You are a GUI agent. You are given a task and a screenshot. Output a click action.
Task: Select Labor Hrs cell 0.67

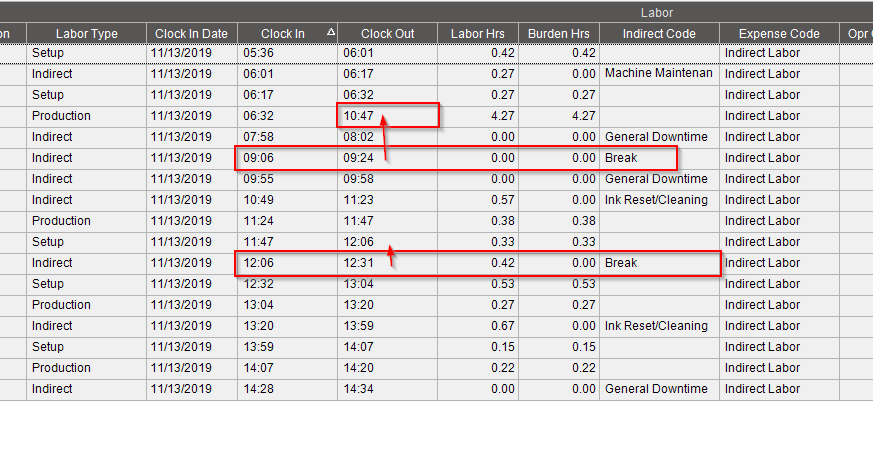click(478, 326)
